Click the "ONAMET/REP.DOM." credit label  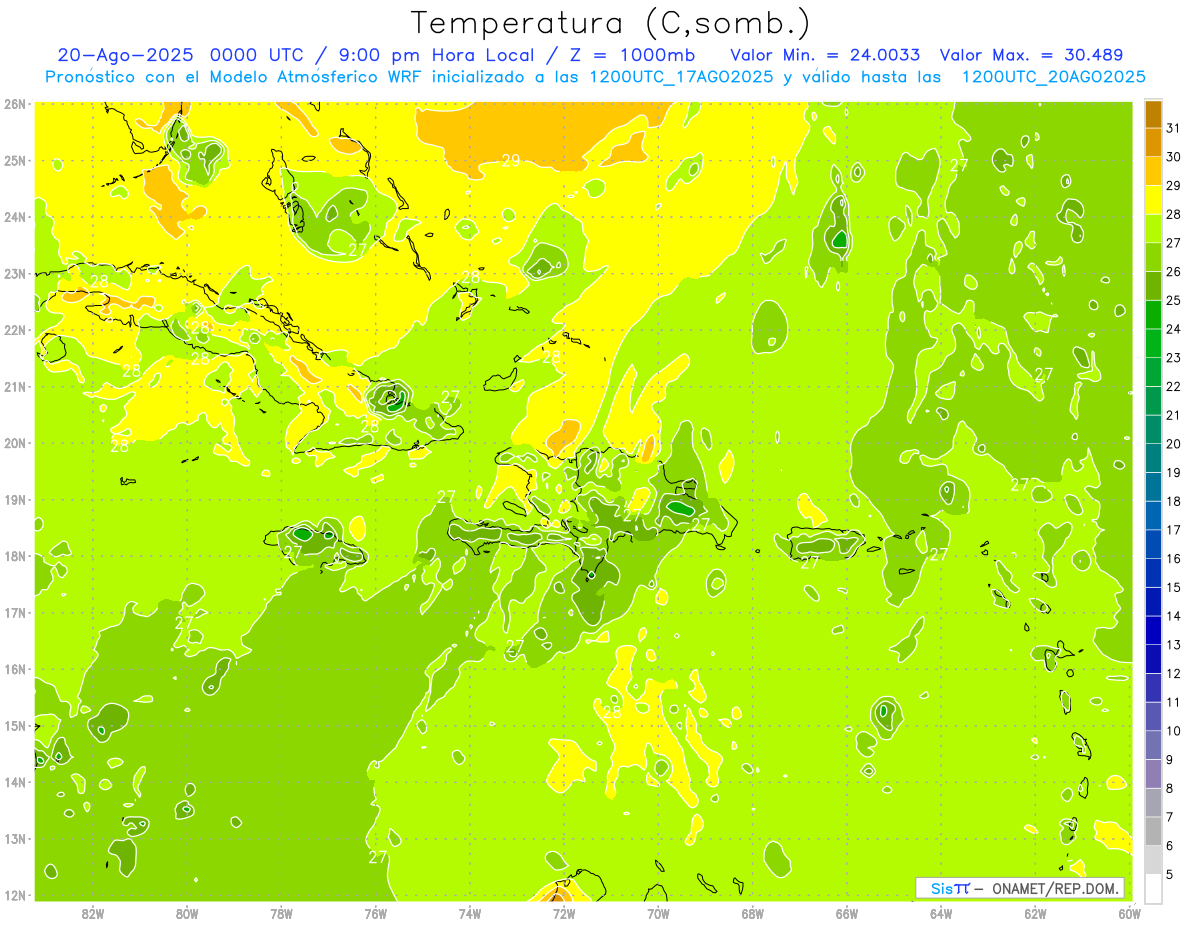[x=1057, y=888]
